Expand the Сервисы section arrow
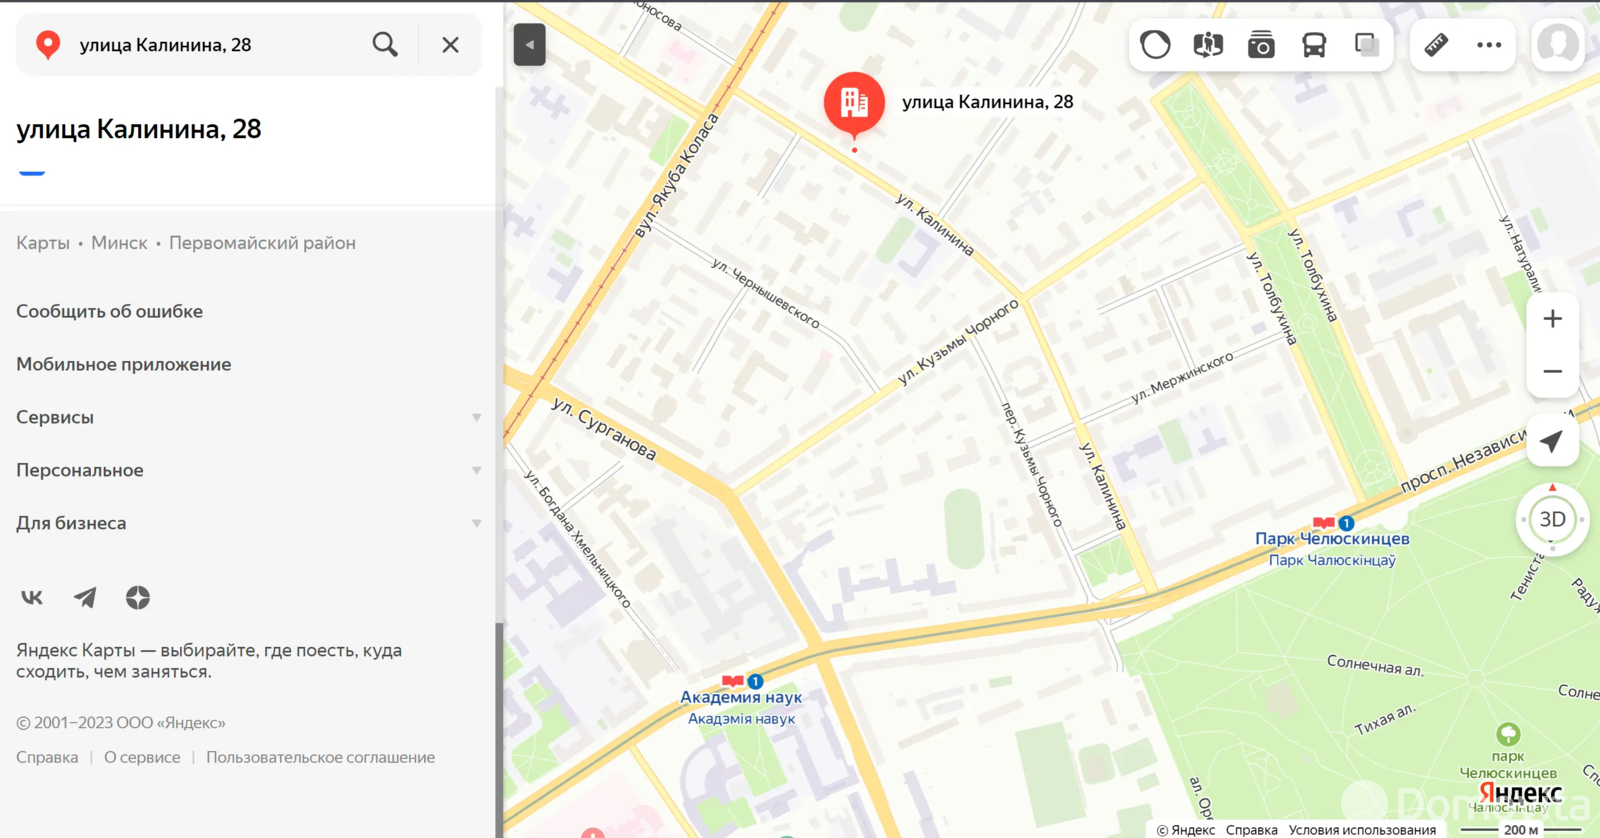Viewport: 1600px width, 838px height. (x=477, y=418)
